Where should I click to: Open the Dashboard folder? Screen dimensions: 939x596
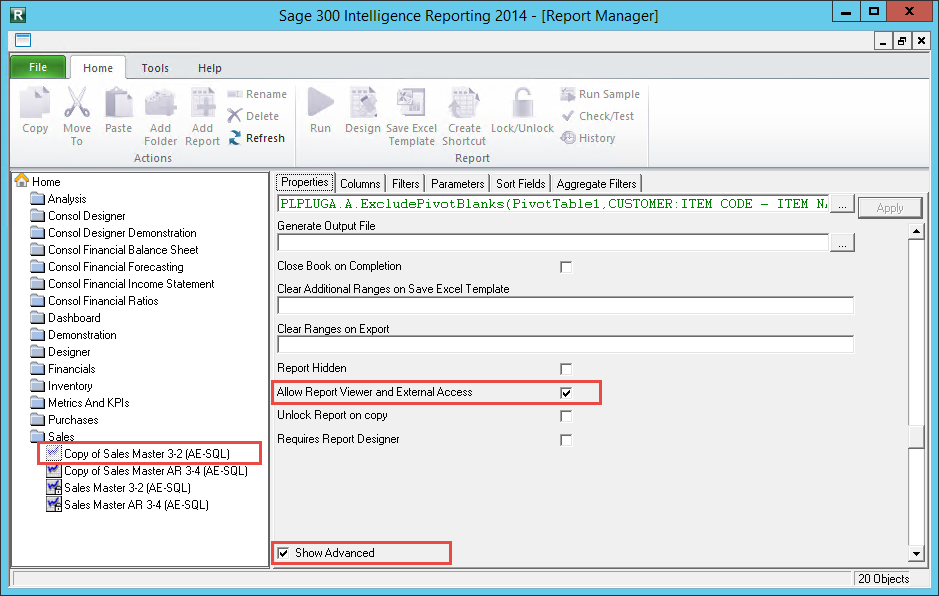(66, 317)
